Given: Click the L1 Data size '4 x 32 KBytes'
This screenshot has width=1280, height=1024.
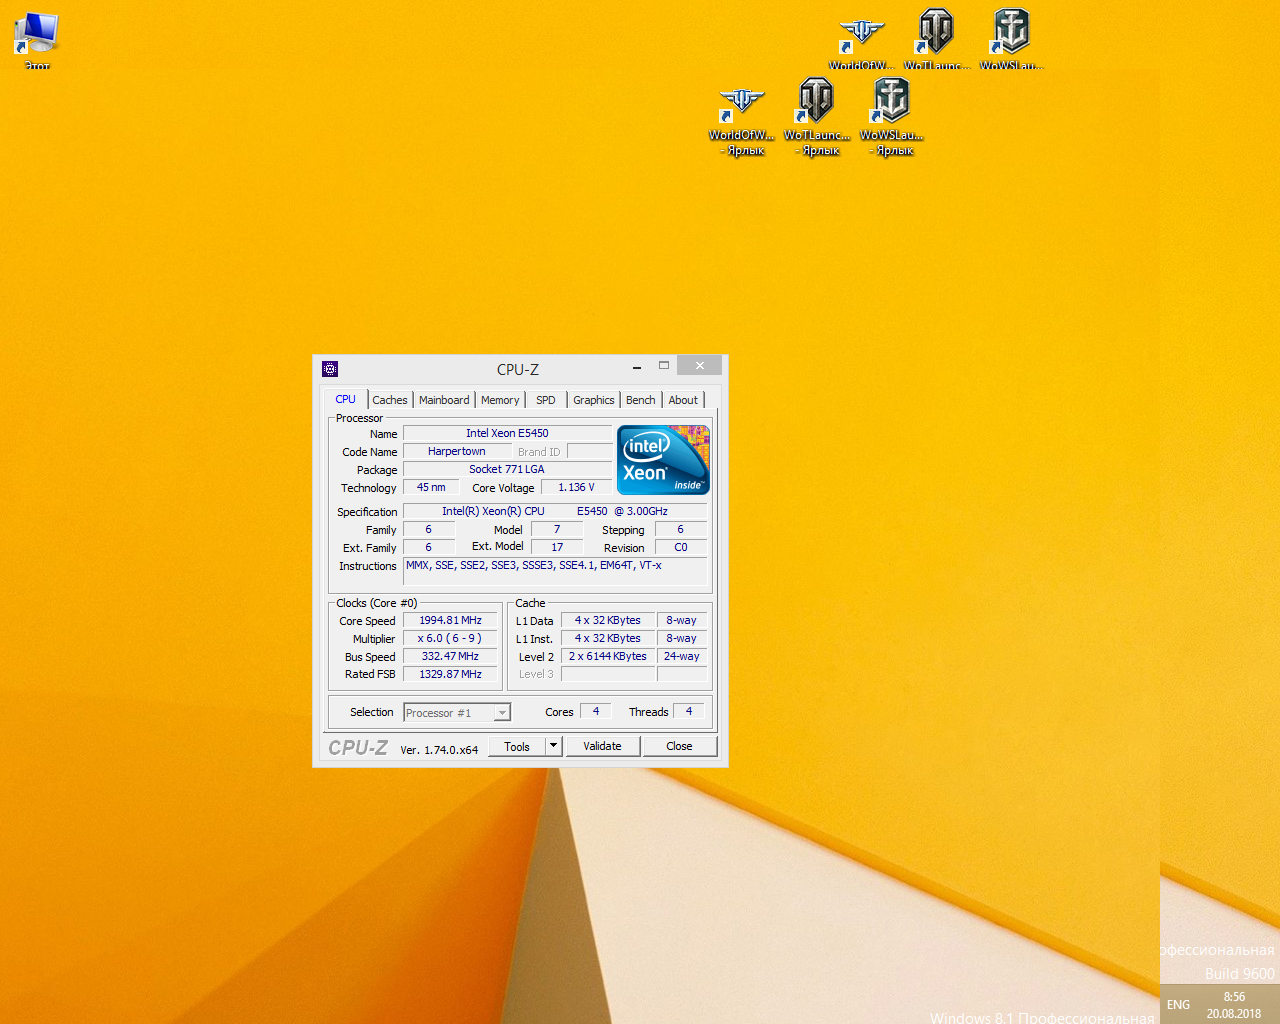Looking at the screenshot, I should [608, 620].
